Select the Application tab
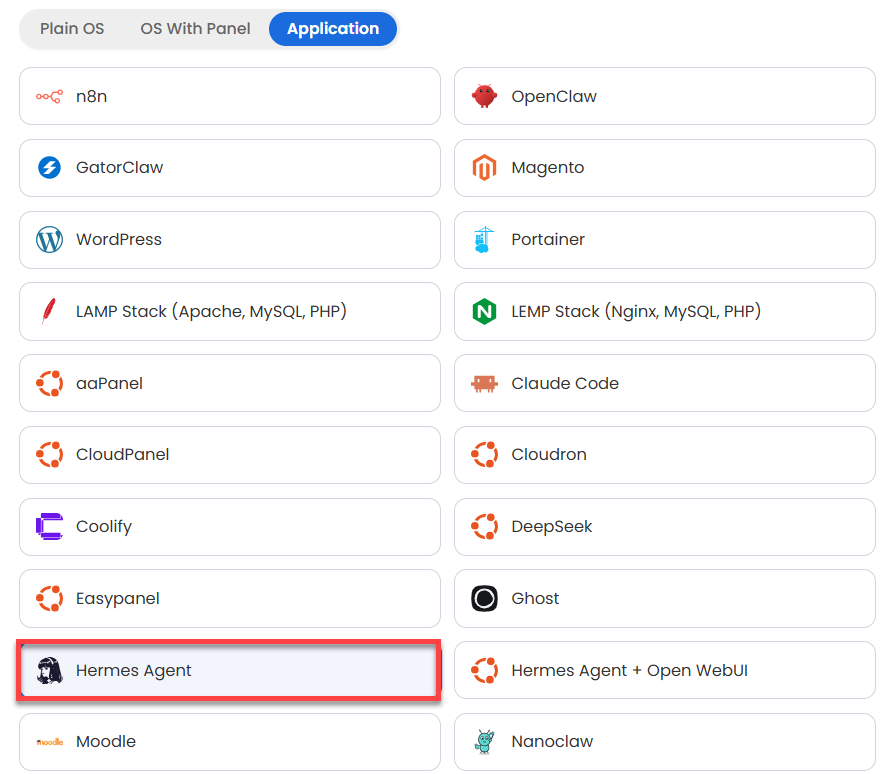 (333, 29)
